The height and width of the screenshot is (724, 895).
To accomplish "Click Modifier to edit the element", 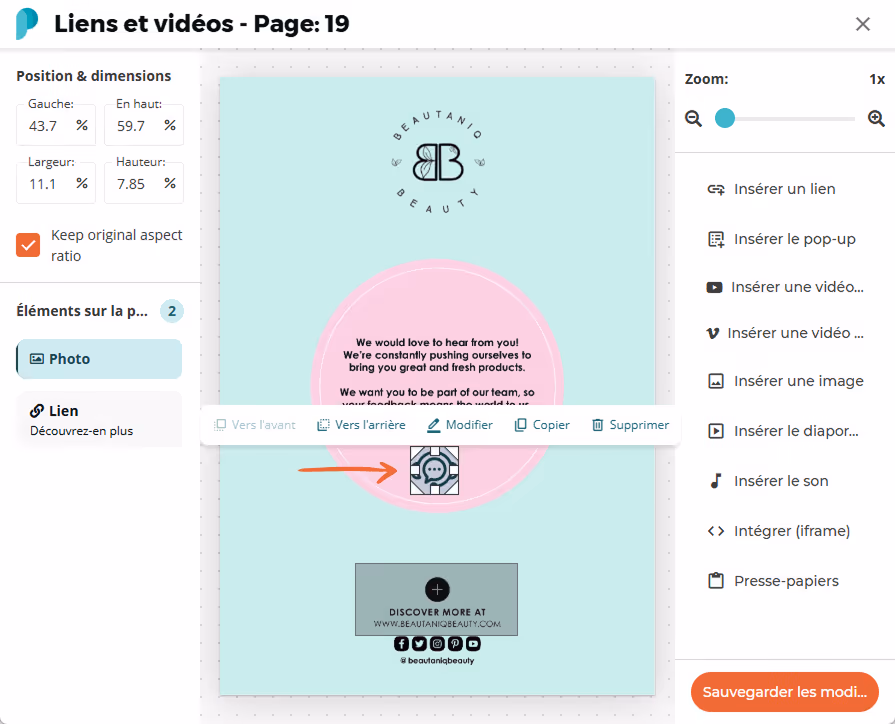I will pyautogui.click(x=460, y=425).
